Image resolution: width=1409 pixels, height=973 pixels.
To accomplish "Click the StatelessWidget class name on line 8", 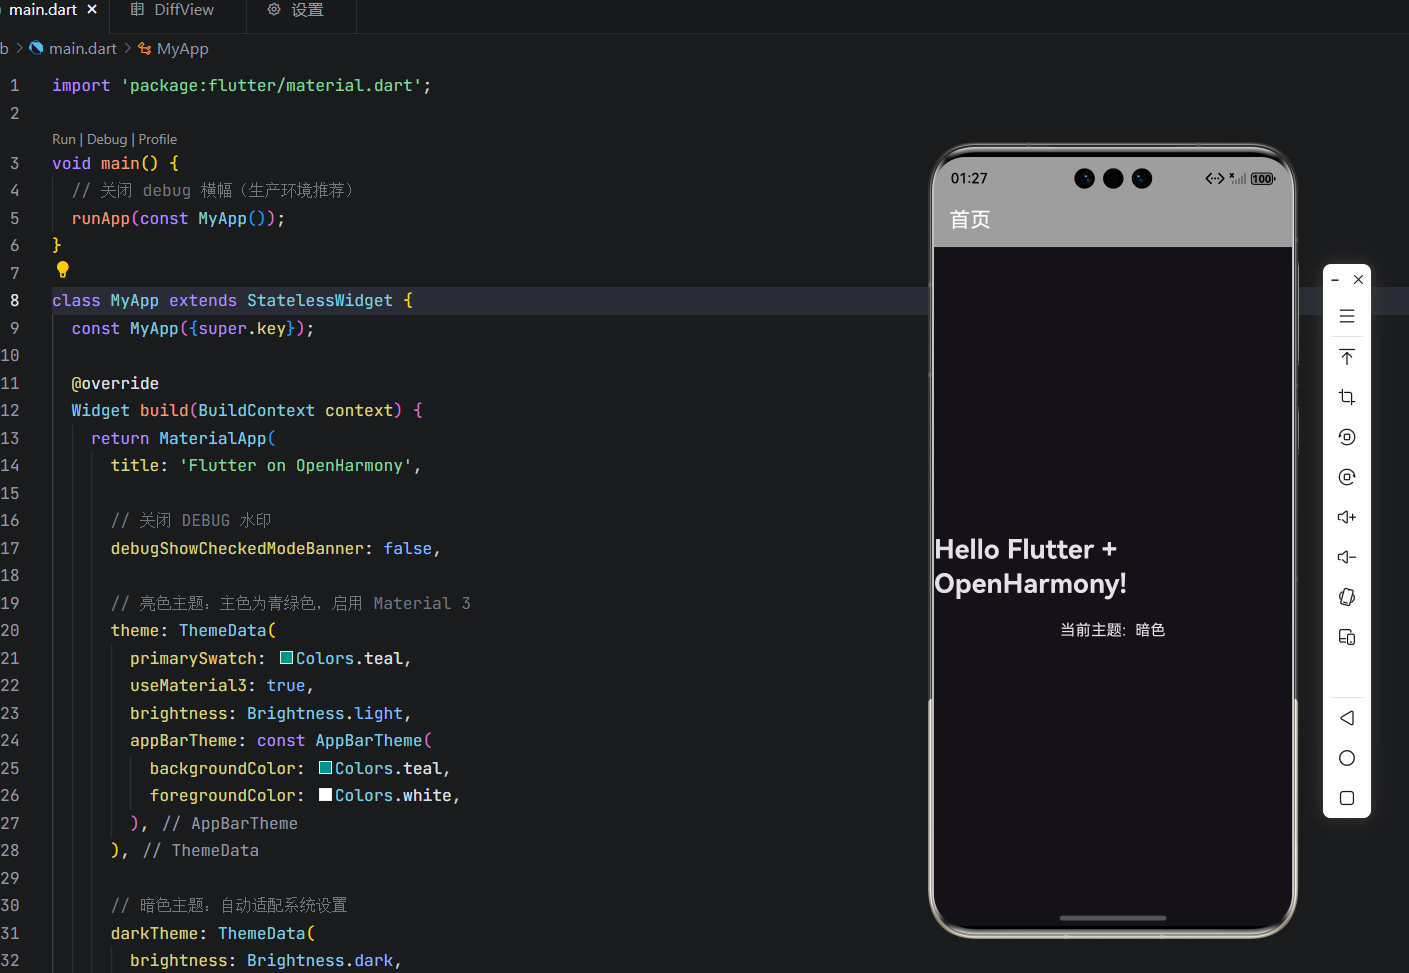I will [x=320, y=300].
